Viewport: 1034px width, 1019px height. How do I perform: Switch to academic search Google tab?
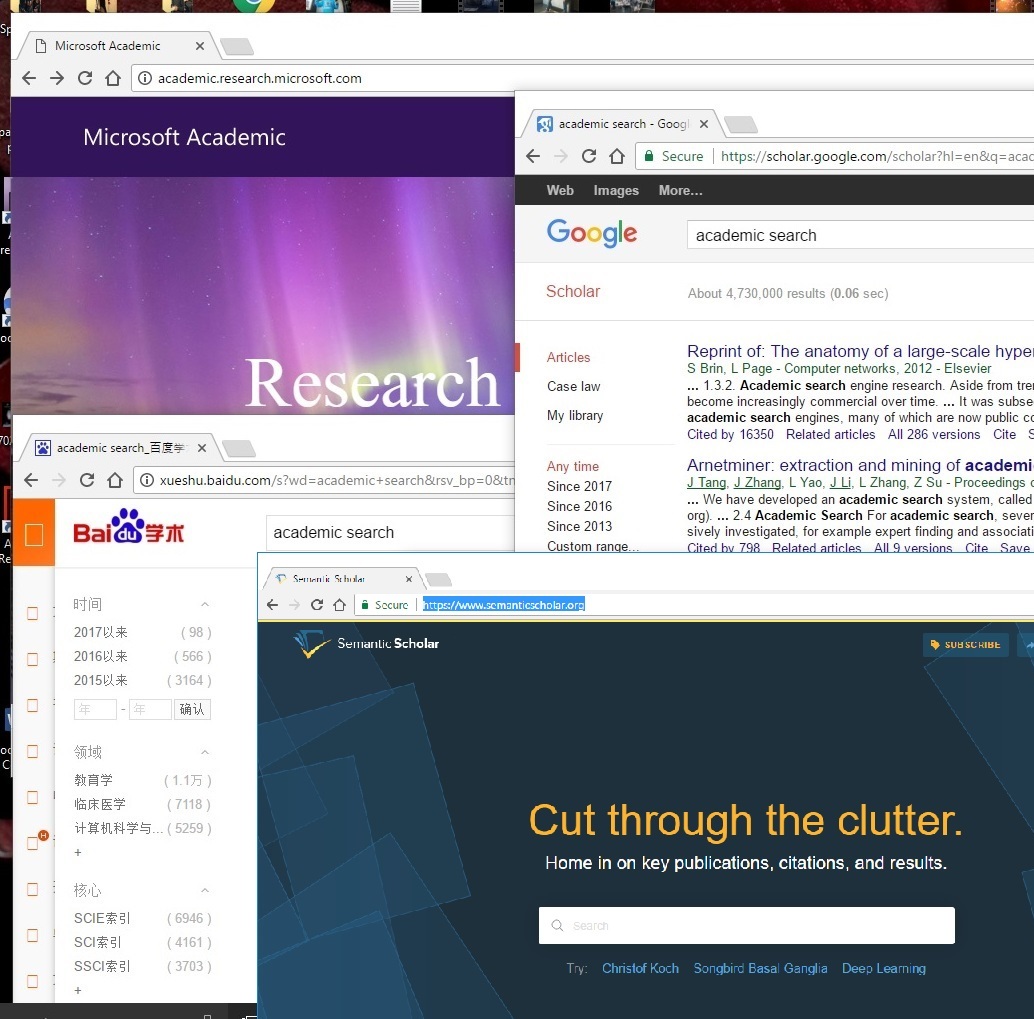(x=622, y=124)
